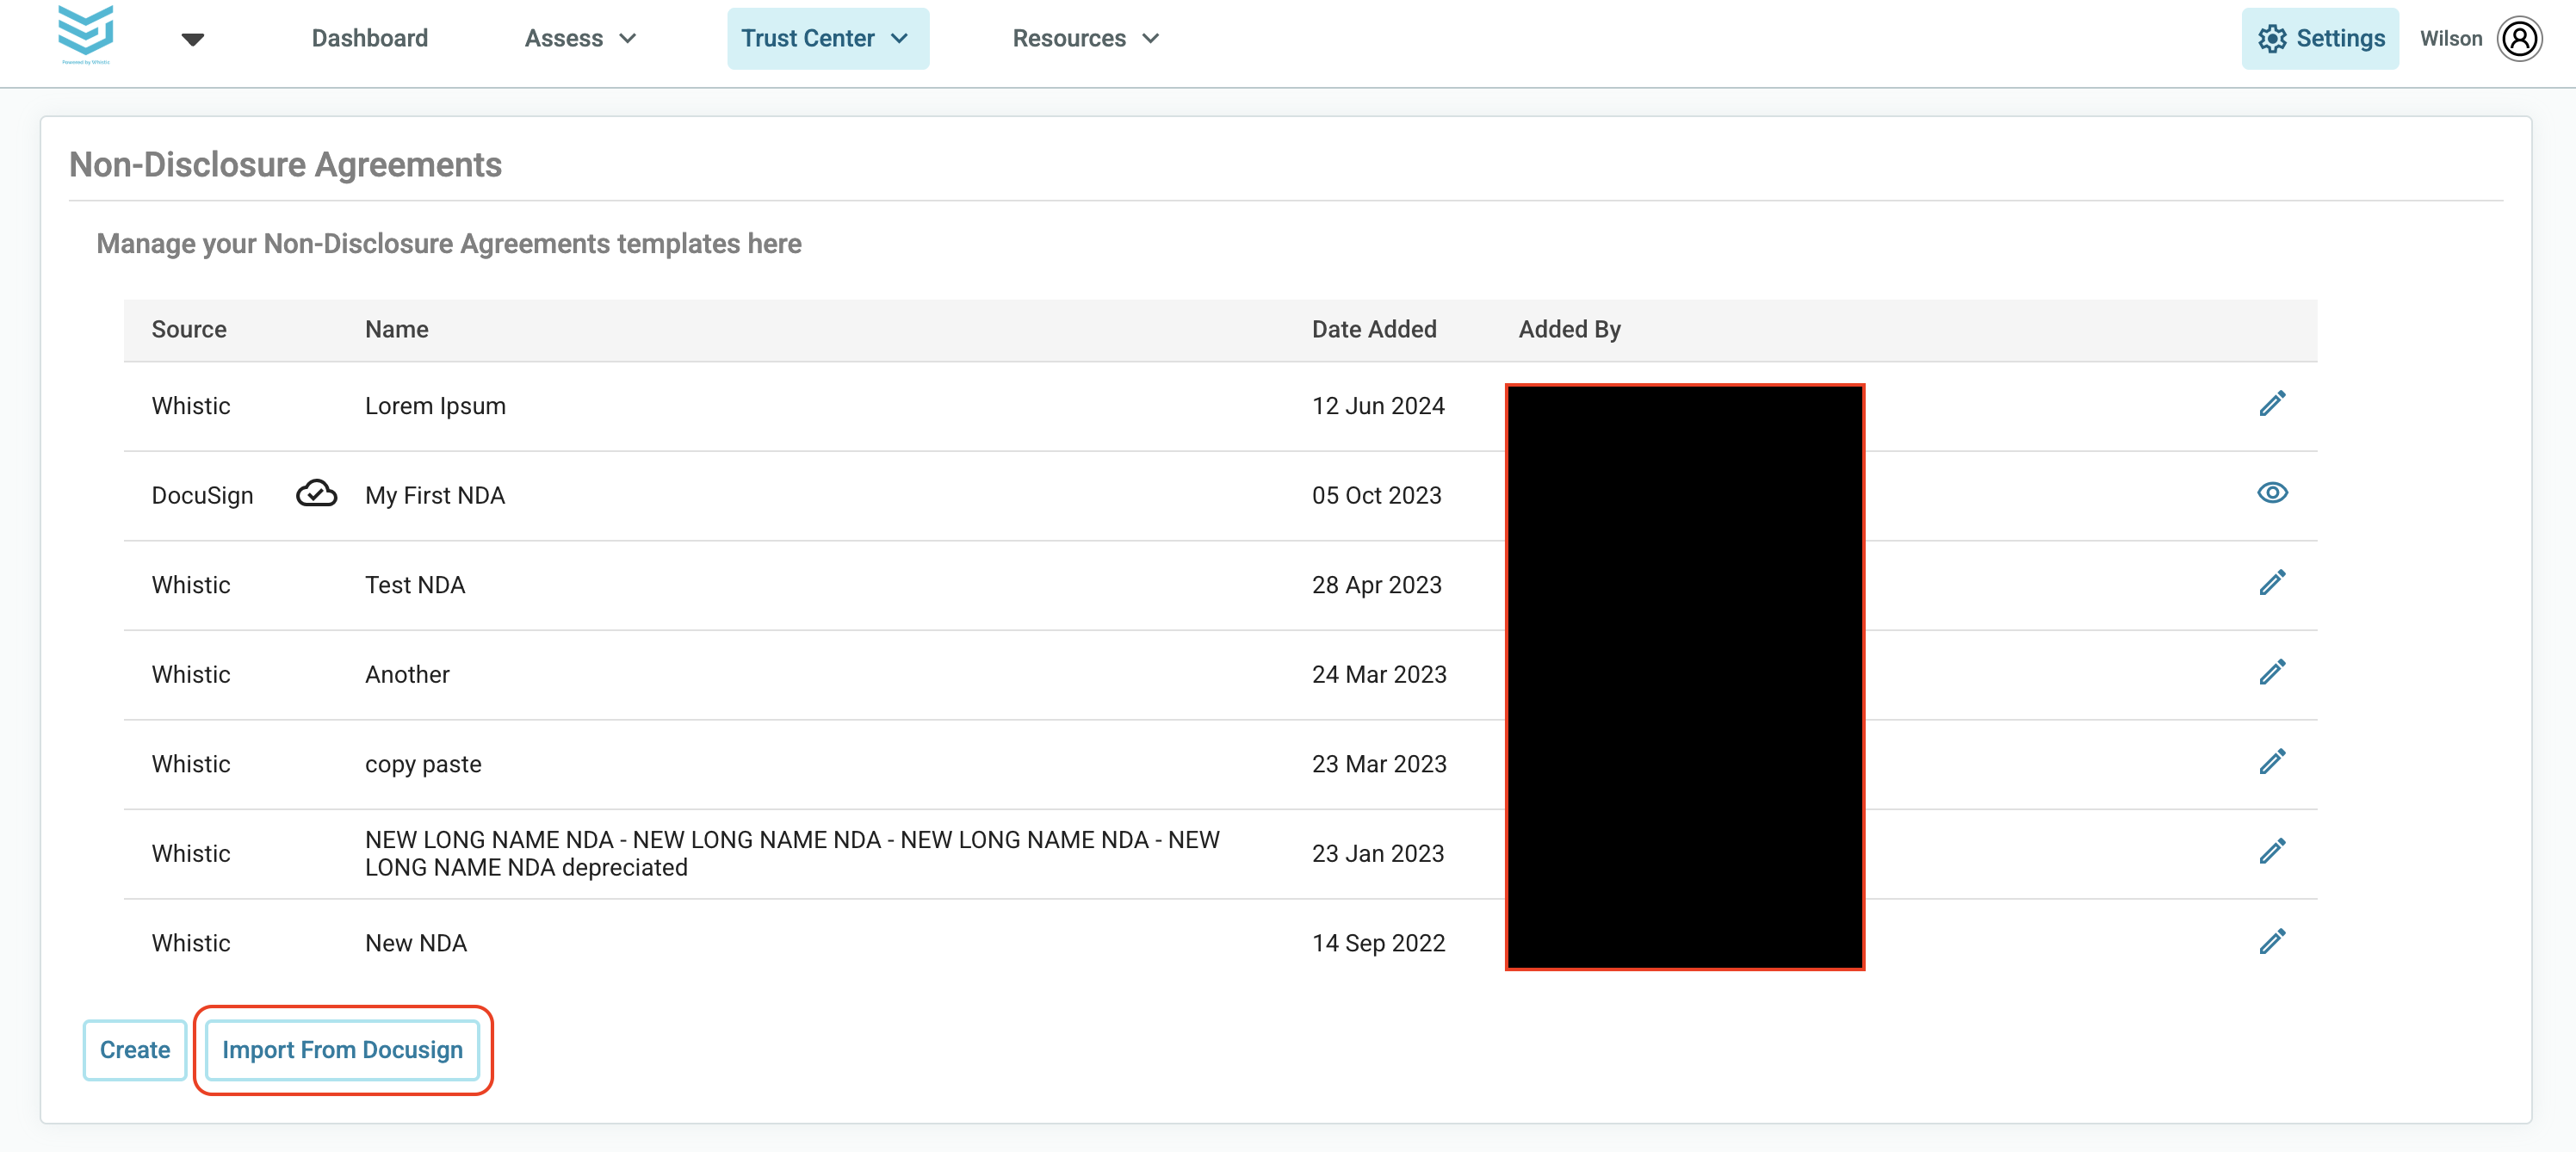Screen dimensions: 2576x1152
Task: Edit the Lorem Ipsum NDA with pencil icon
Action: (2272, 403)
